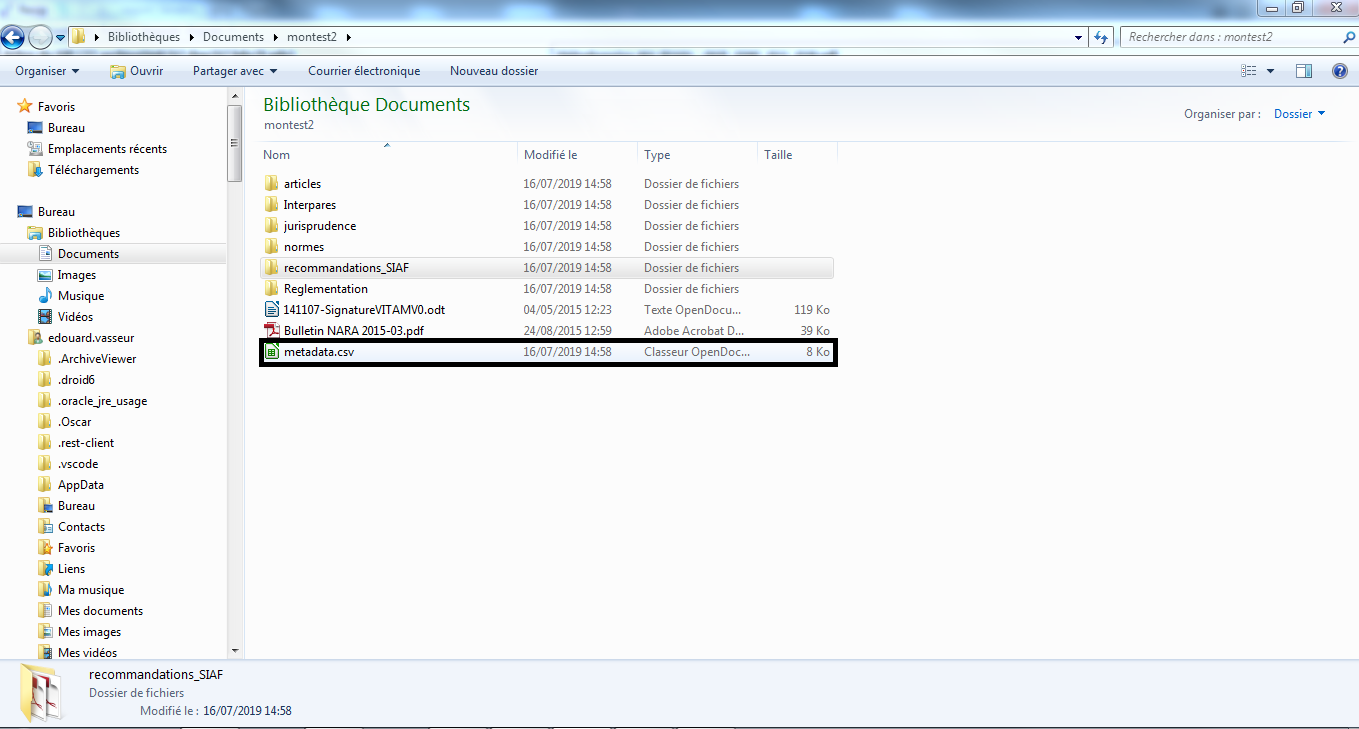Click the help question mark icon
Viewport: 1359px width, 729px height.
click(x=1339, y=71)
